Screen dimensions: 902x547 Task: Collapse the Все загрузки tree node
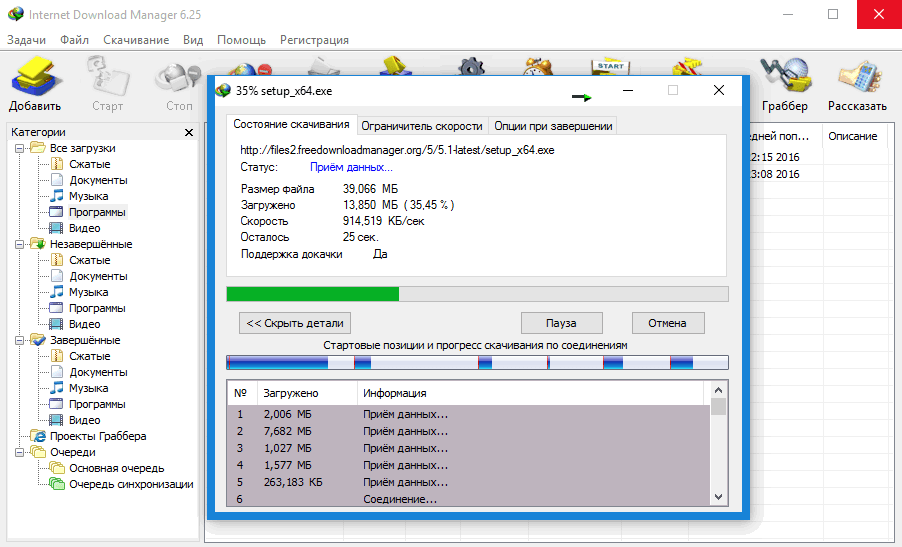coord(19,148)
